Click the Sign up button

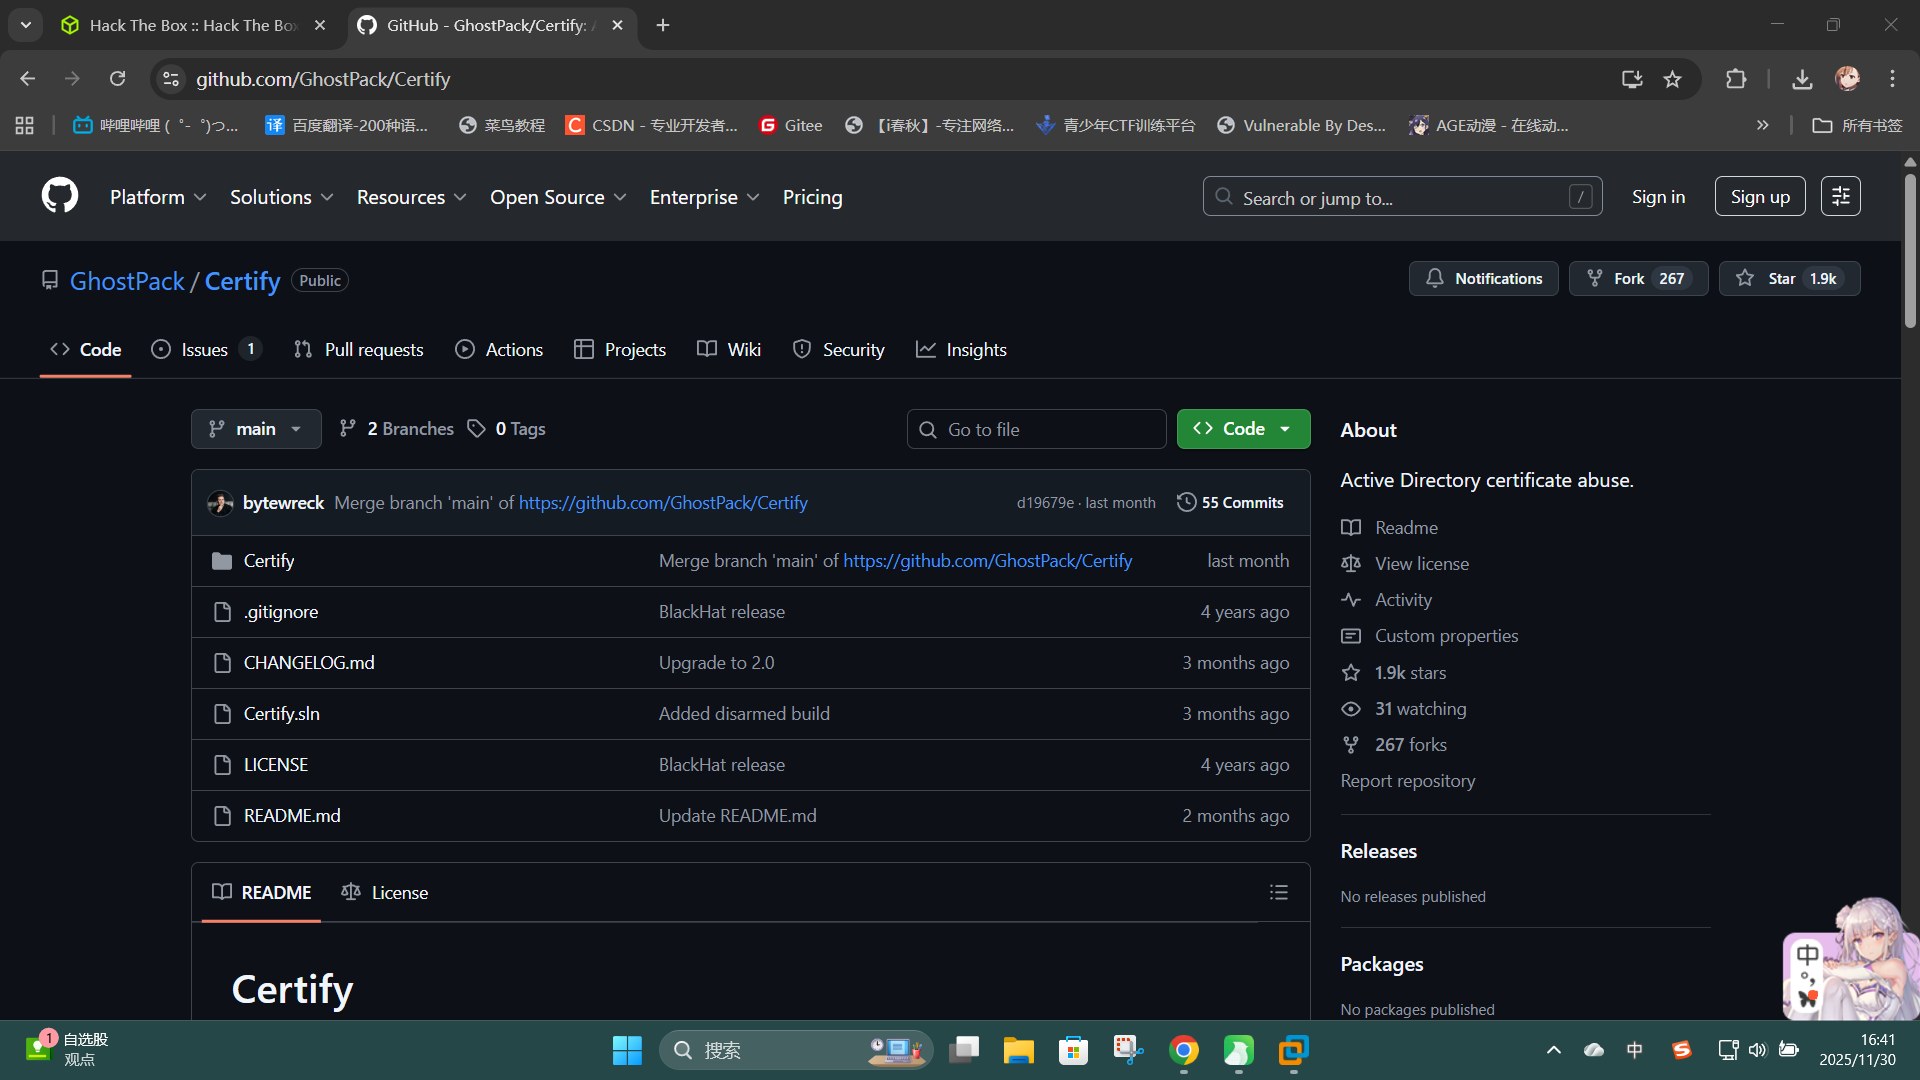tap(1759, 197)
